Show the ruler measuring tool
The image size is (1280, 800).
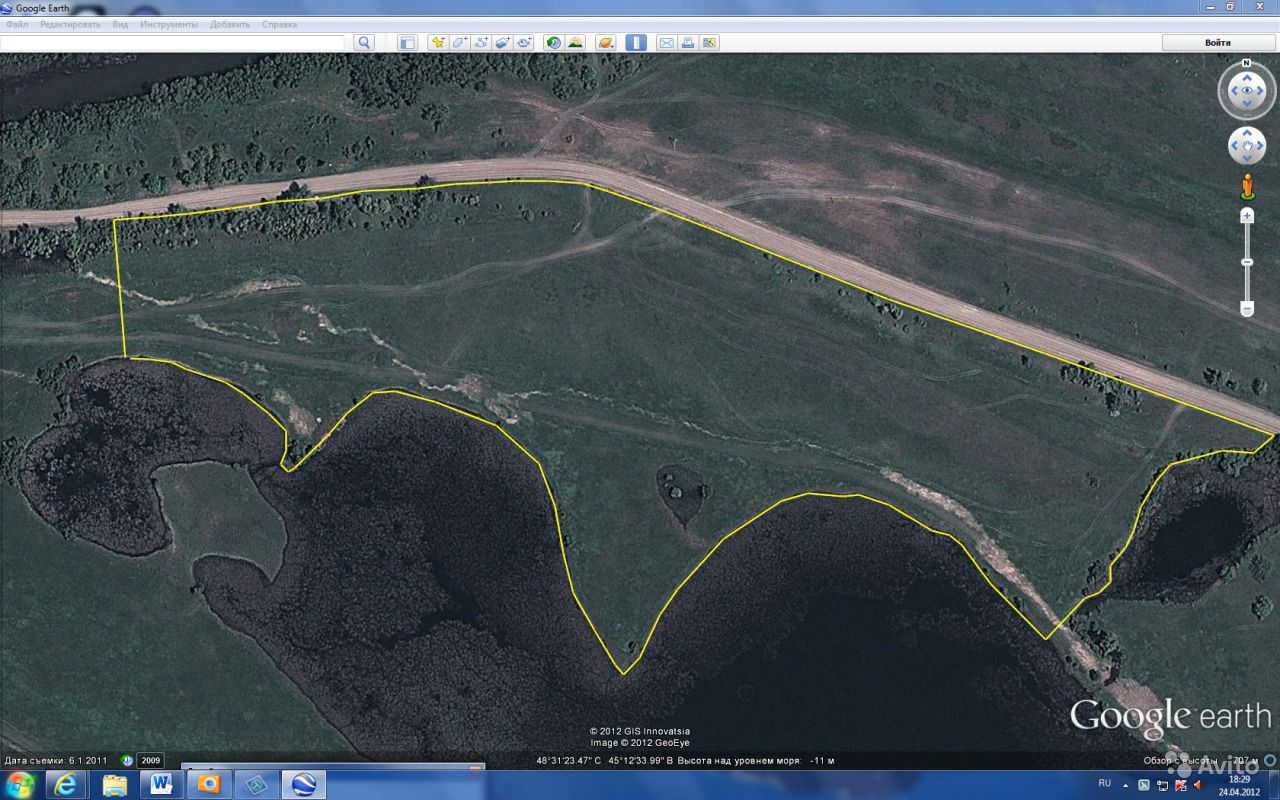click(x=636, y=42)
